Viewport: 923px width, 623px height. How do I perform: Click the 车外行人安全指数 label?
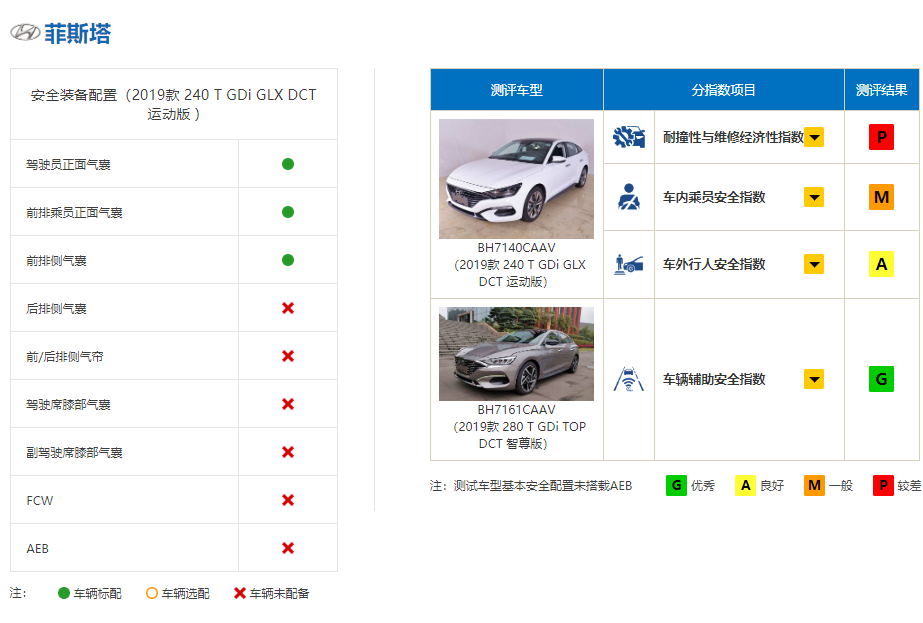point(714,264)
